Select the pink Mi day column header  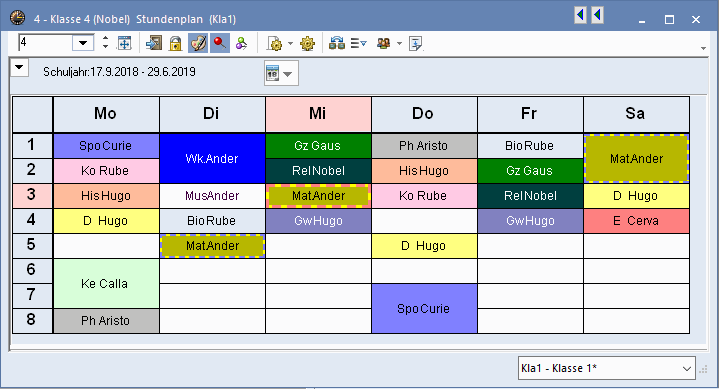tap(318, 114)
